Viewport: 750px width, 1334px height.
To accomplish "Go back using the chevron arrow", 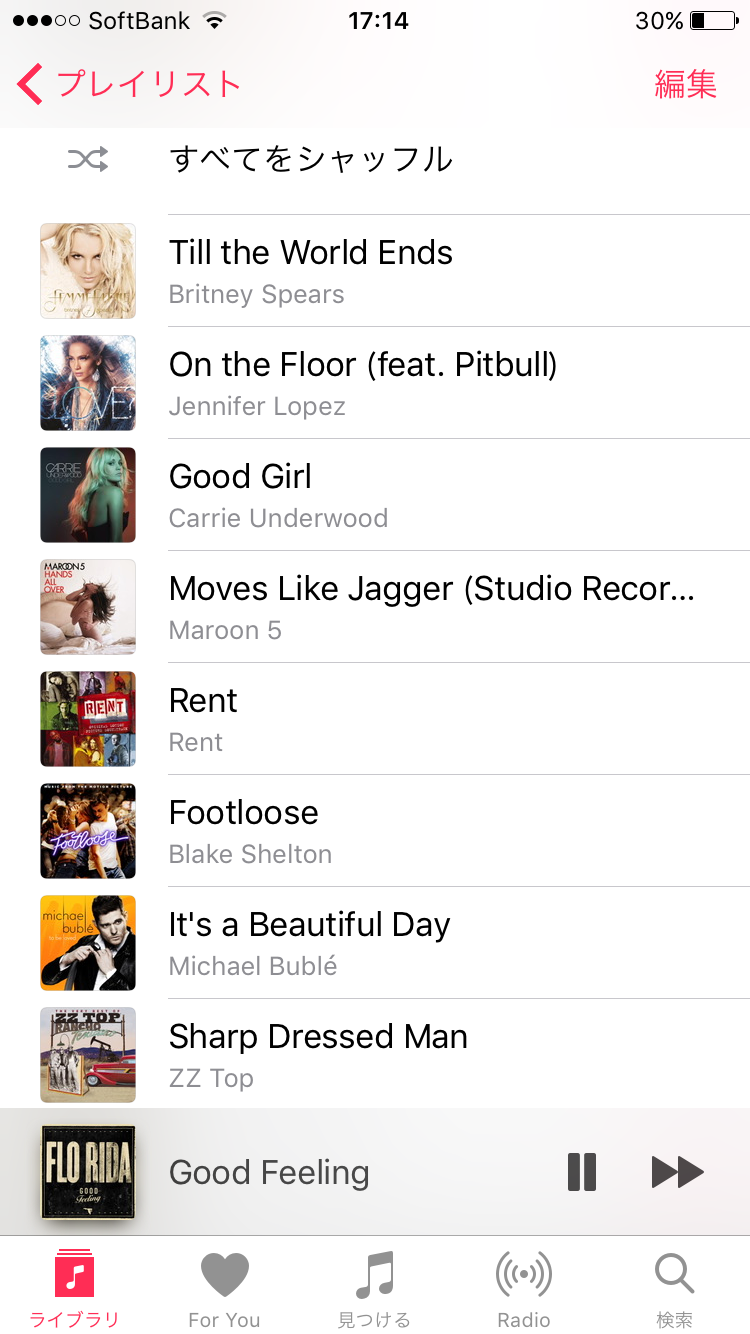I will pos(30,84).
